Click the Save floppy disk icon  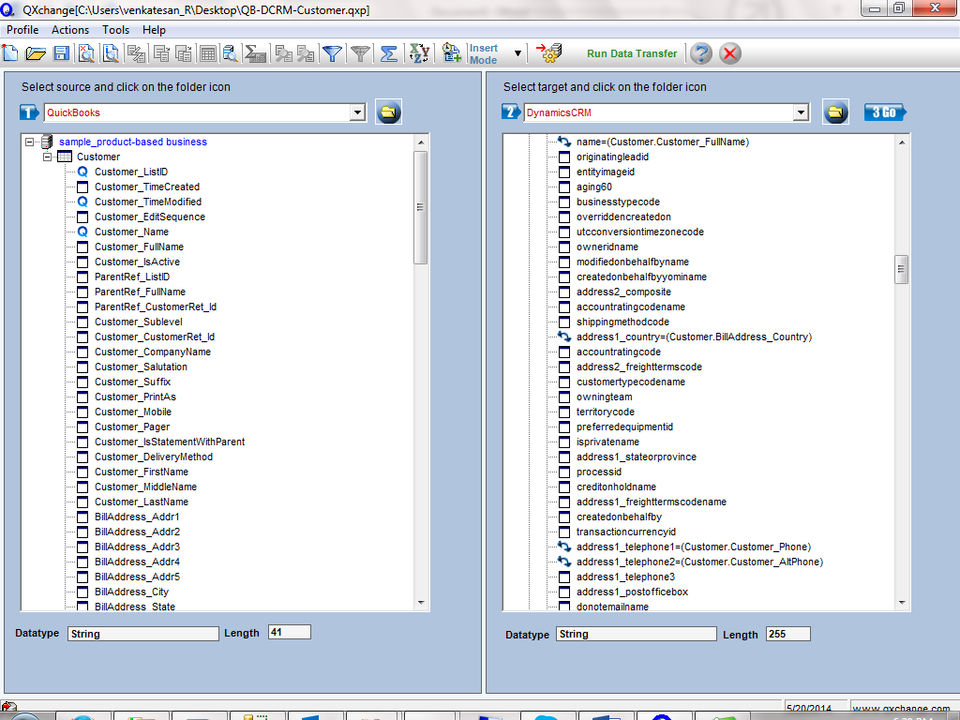tap(61, 54)
